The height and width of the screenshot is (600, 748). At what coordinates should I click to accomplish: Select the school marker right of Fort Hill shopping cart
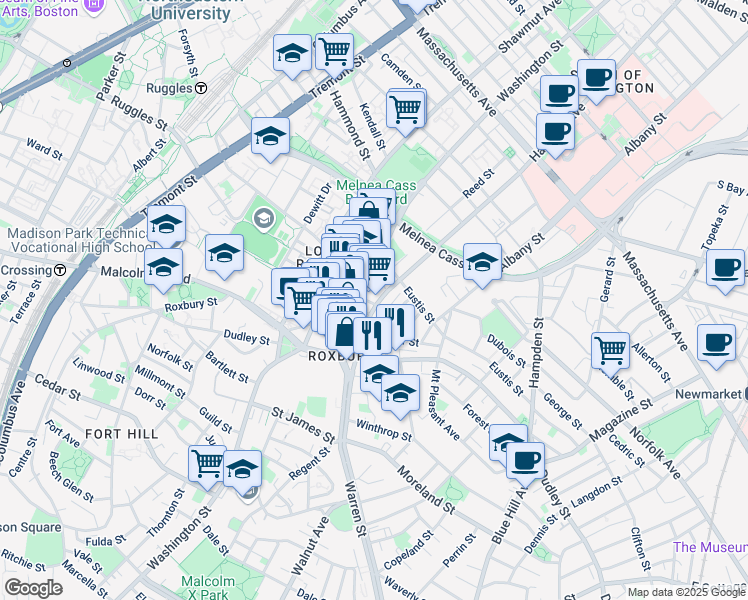click(x=242, y=472)
